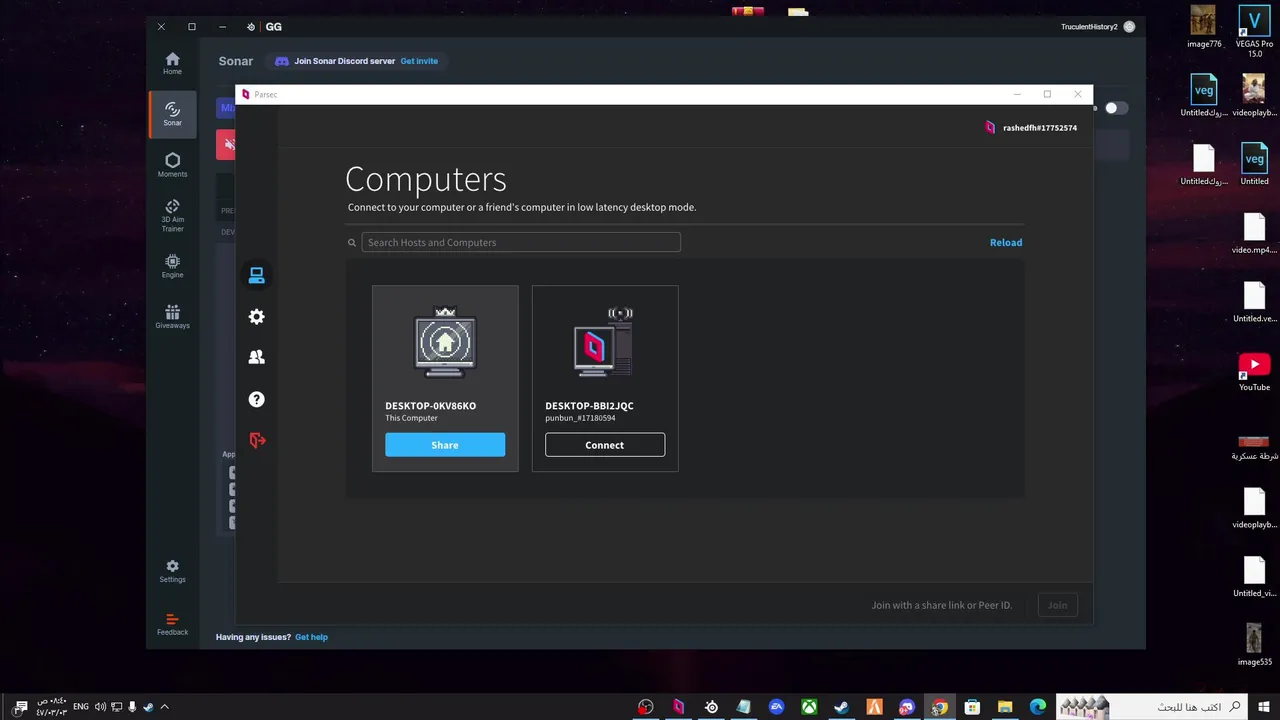This screenshot has width=1280, height=720.
Task: Select the DESKTOP-0KV86KO home computer image
Action: (445, 342)
